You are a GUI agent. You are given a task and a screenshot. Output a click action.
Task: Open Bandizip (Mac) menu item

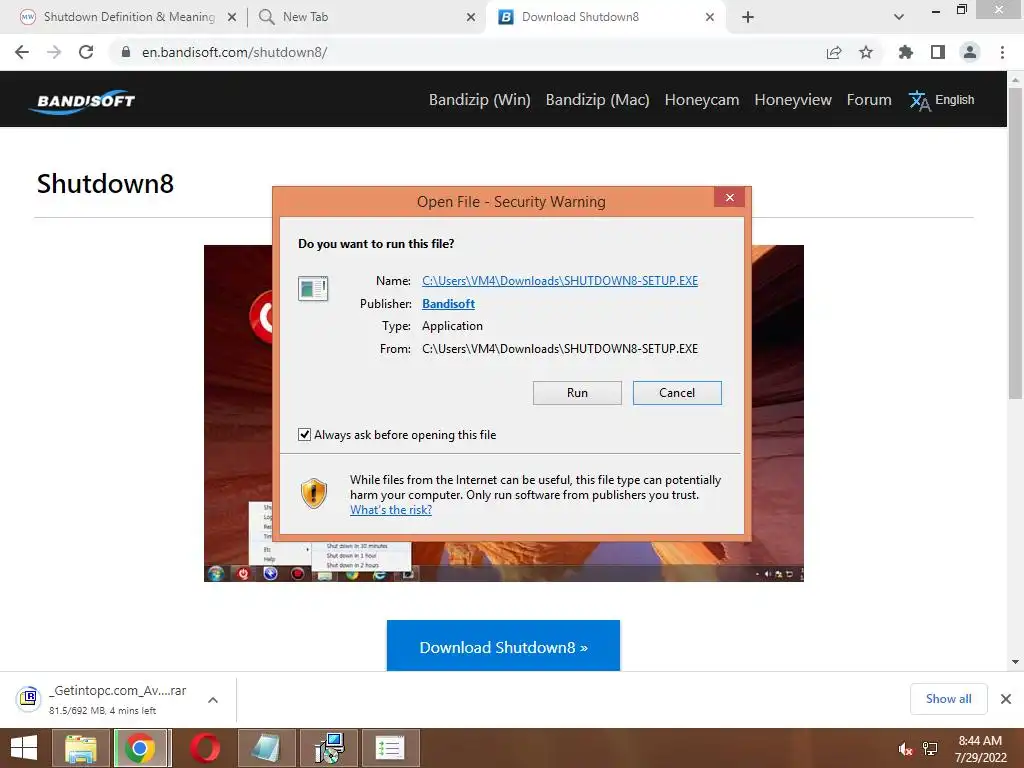click(598, 100)
